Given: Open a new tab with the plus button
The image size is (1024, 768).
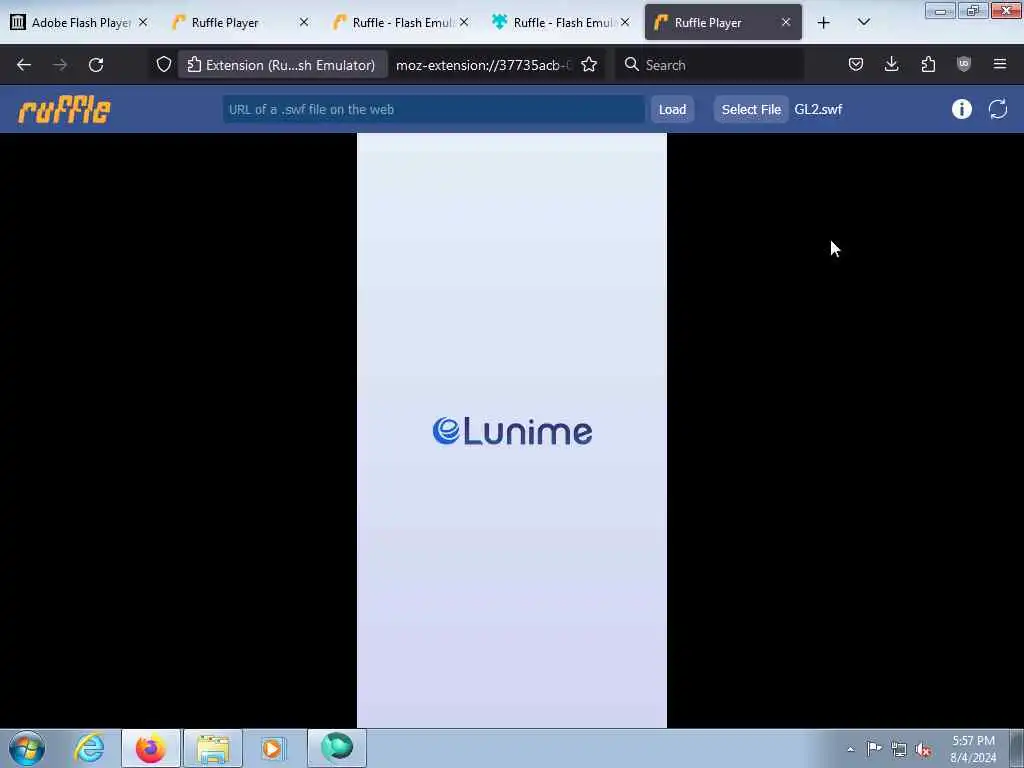Looking at the screenshot, I should [x=824, y=23].
